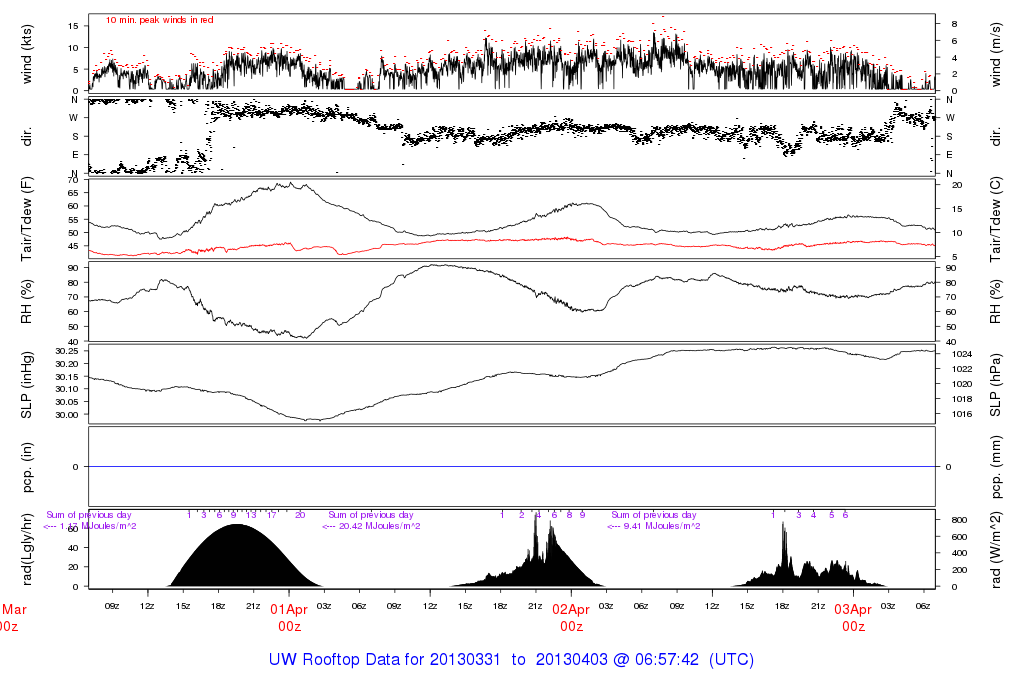Select the 'pcp. (in)' axis label

[27, 467]
